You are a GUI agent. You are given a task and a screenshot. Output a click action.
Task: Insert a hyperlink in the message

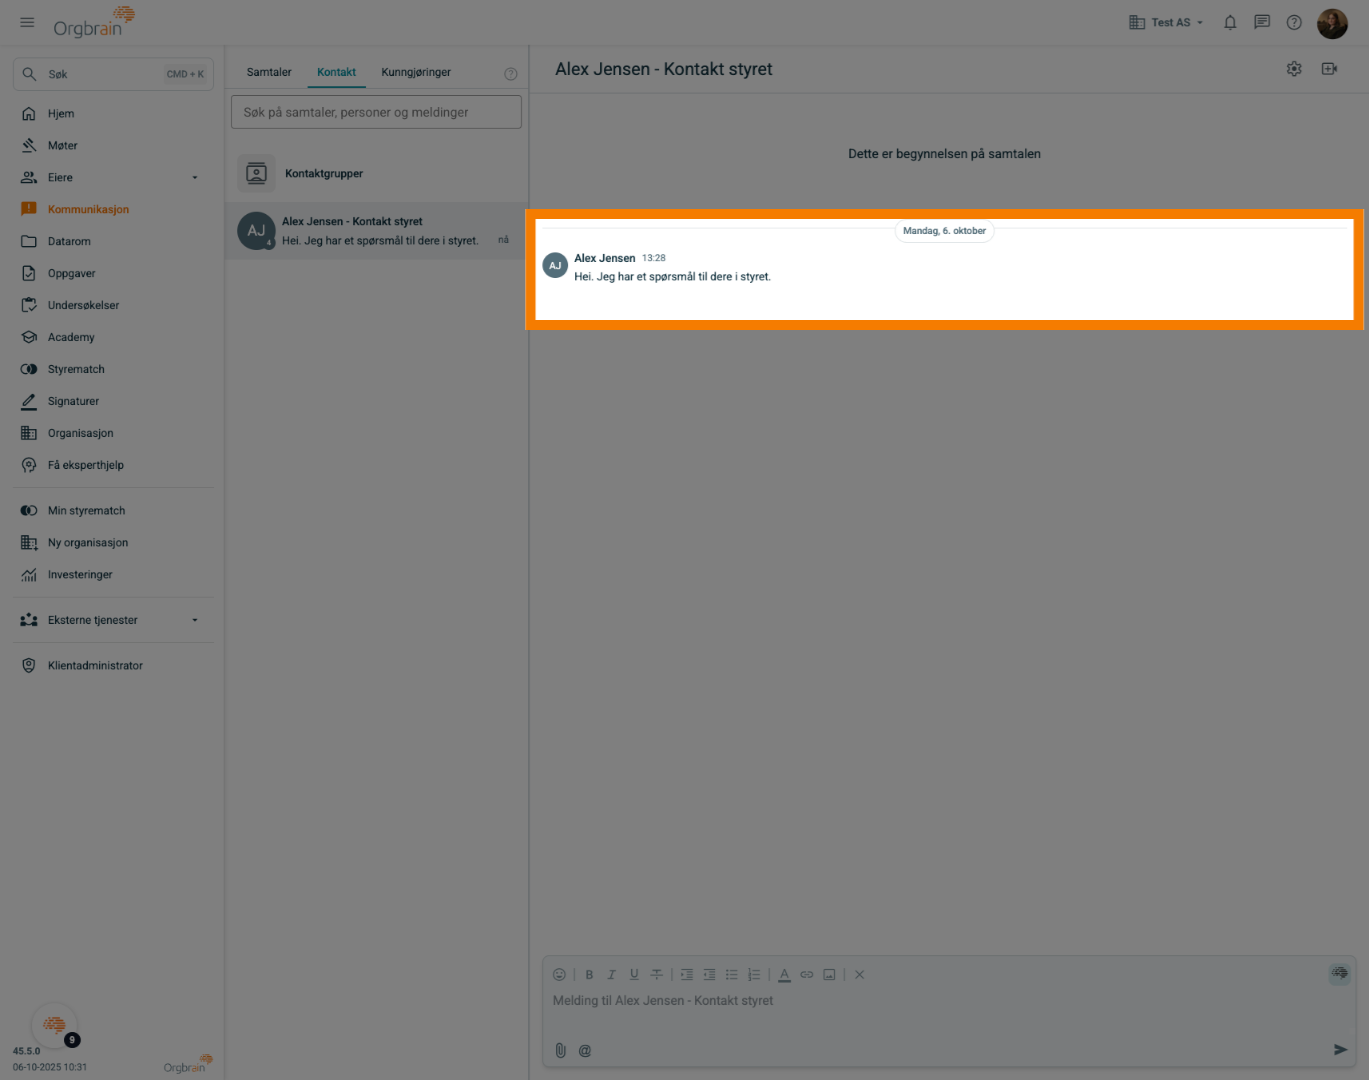pyautogui.click(x=807, y=974)
